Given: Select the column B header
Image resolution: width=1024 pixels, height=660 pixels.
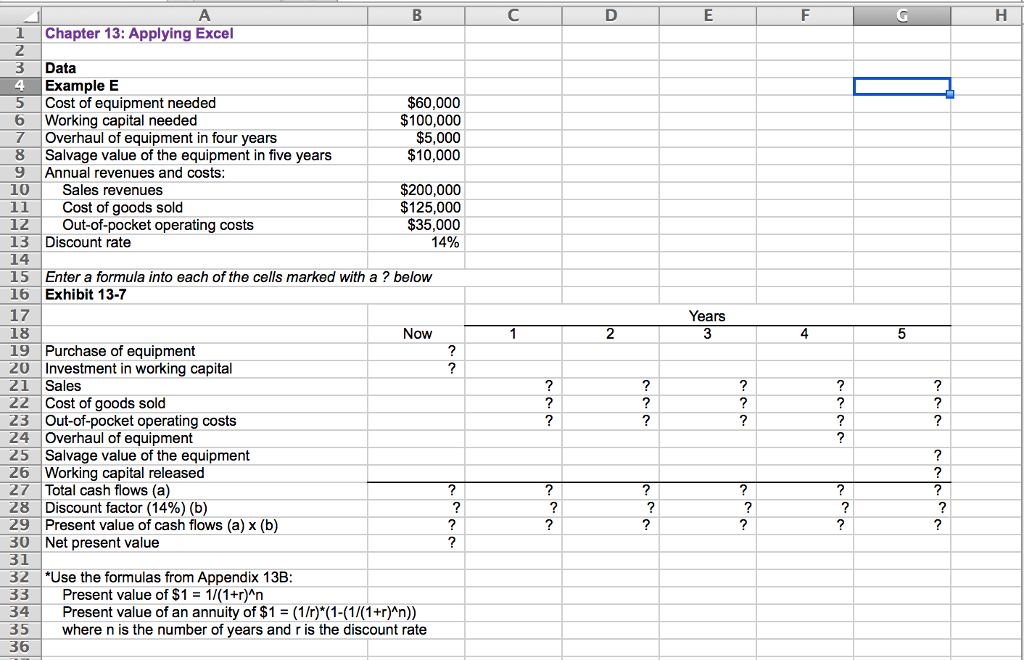Looking at the screenshot, I should coord(416,15).
